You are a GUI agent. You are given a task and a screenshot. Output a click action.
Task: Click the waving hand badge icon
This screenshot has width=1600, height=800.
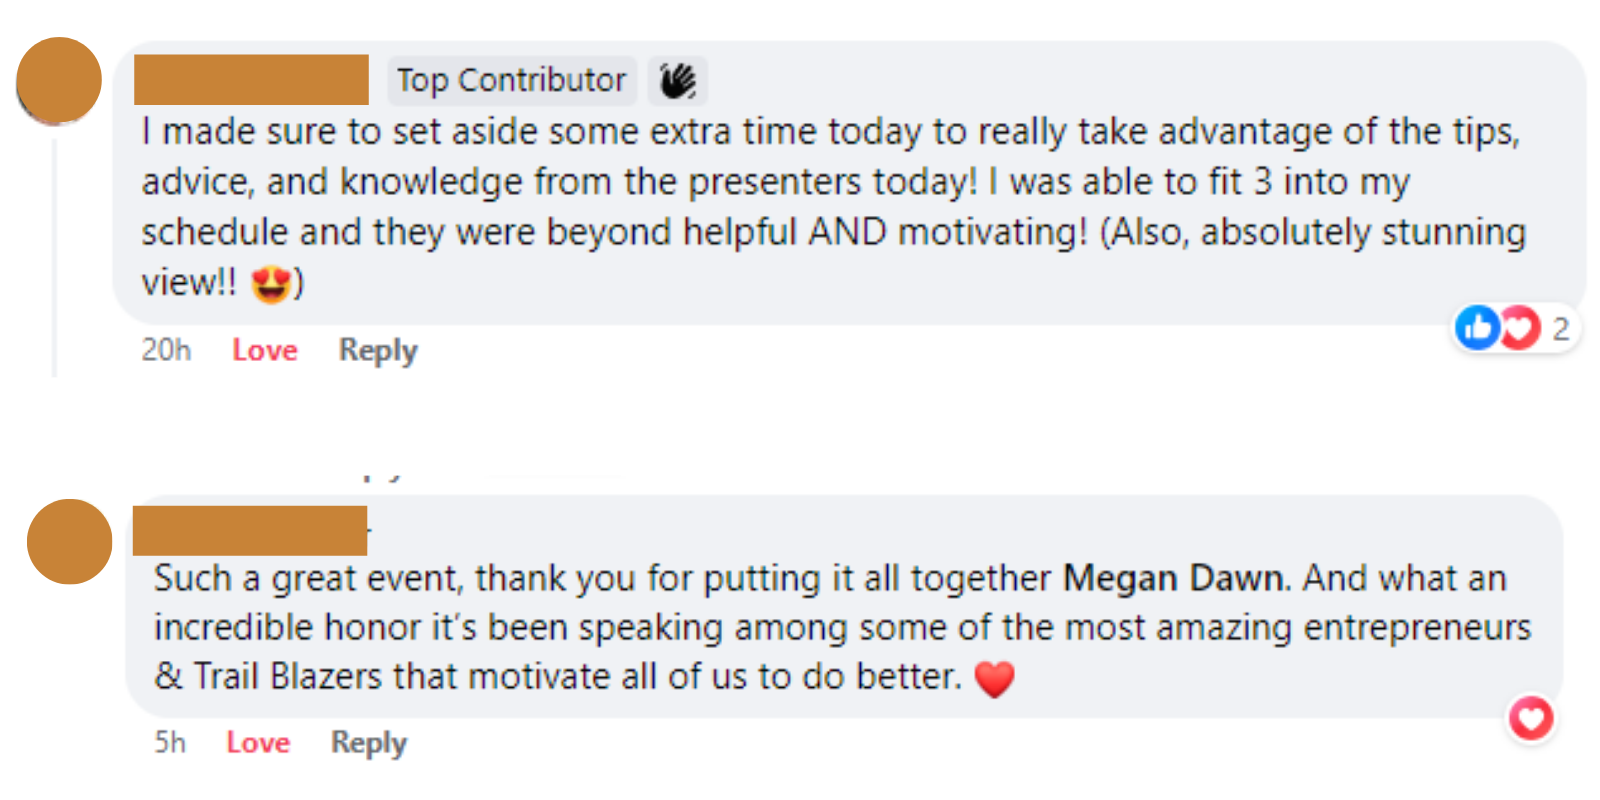pos(677,81)
